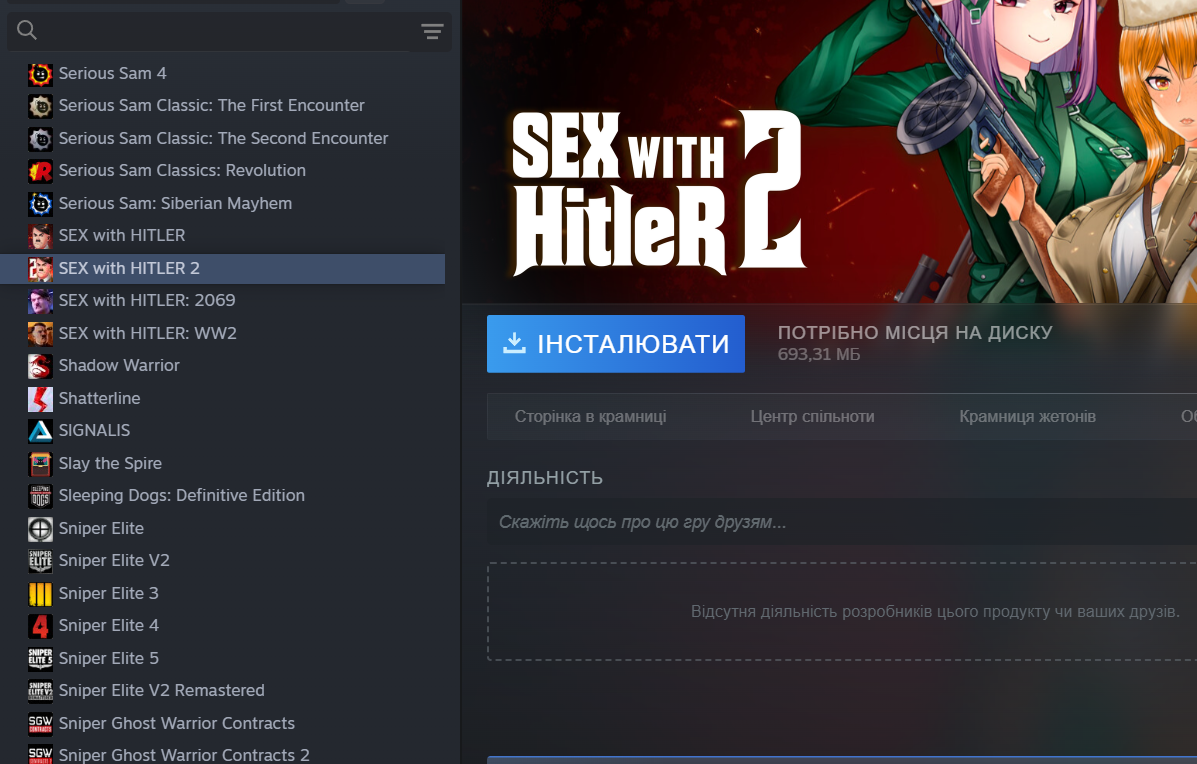
Task: Select 'Sniper Elite V2' title
Action: (115, 559)
